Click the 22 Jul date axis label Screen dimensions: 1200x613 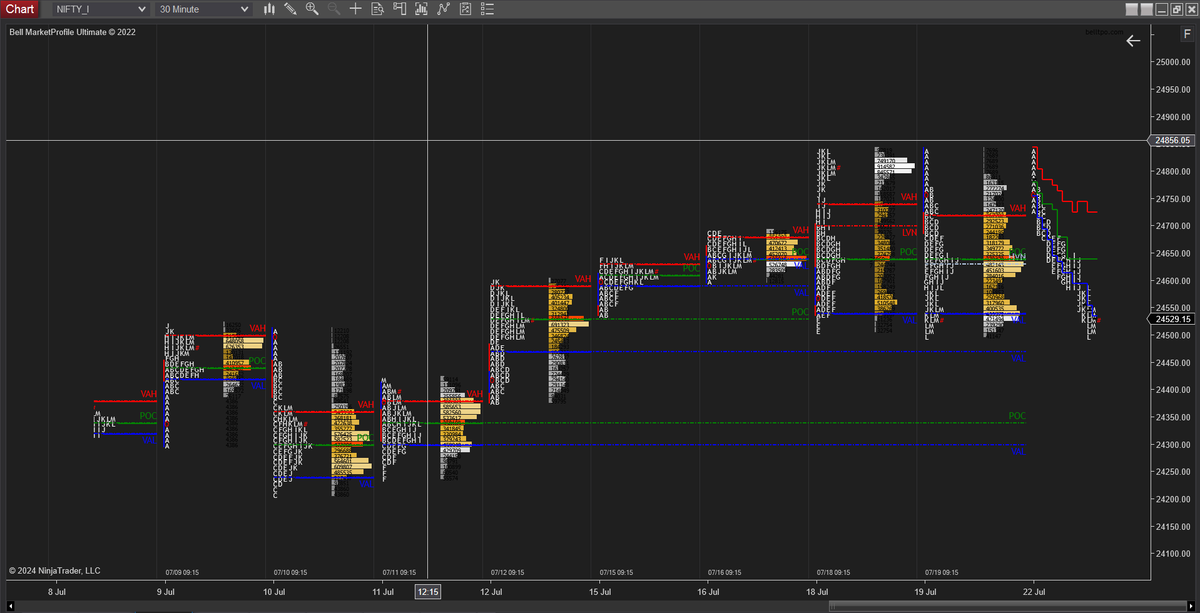pyautogui.click(x=1034, y=592)
